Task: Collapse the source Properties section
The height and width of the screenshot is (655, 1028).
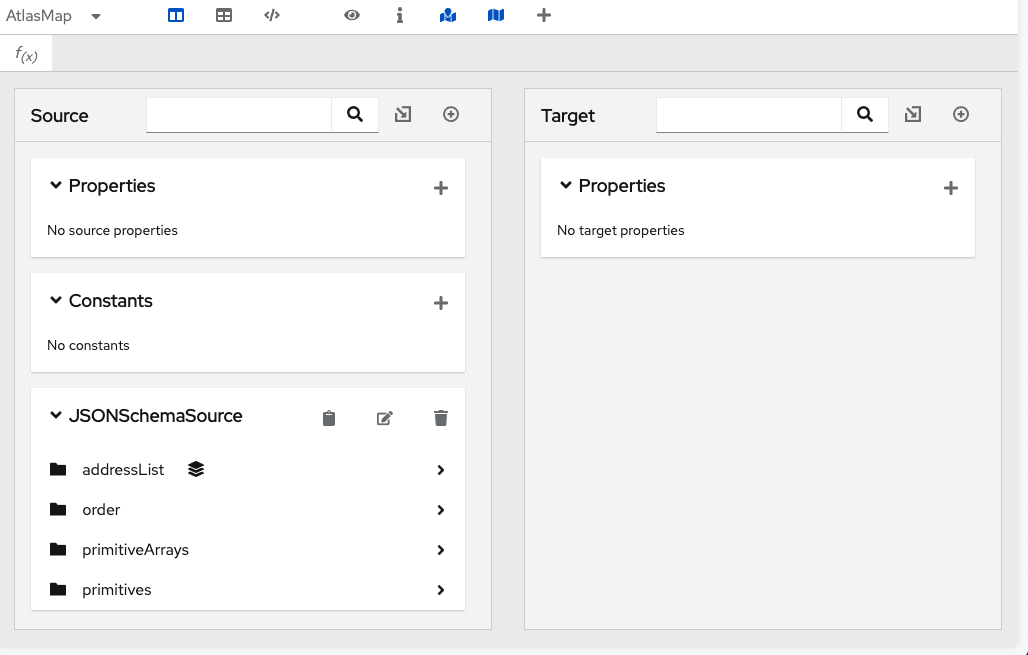Action: click(56, 186)
